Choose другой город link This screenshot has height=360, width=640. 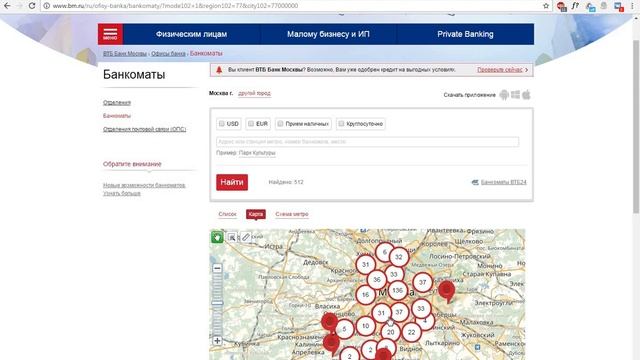pyautogui.click(x=254, y=93)
